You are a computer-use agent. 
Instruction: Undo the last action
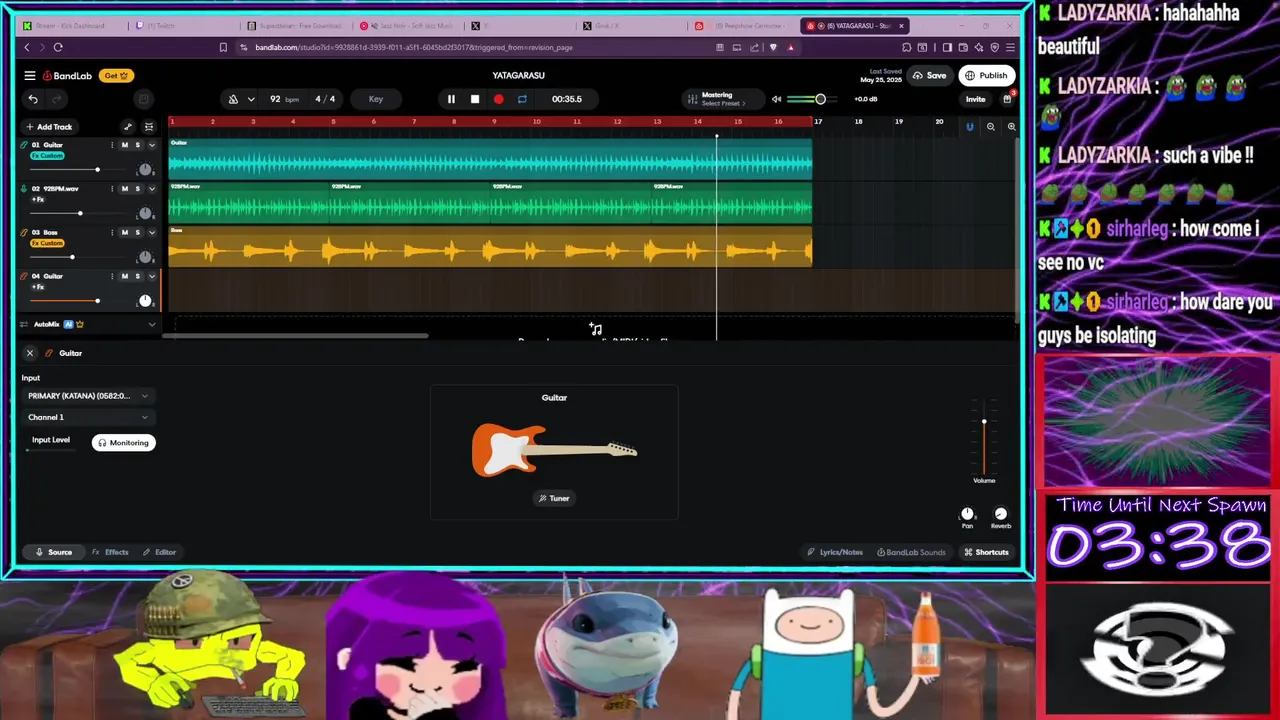tap(33, 99)
